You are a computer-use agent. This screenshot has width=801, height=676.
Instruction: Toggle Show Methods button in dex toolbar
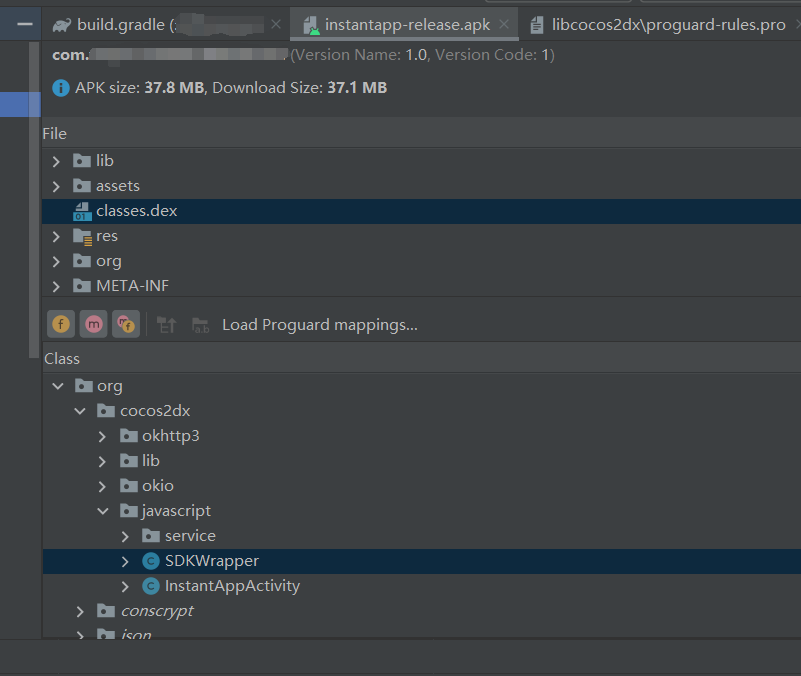(x=93, y=324)
